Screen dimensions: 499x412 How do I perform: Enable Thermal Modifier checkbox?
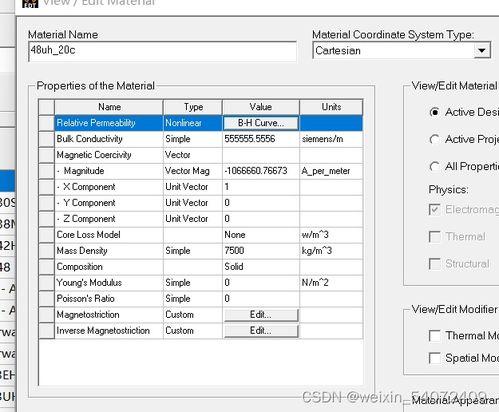click(x=435, y=336)
